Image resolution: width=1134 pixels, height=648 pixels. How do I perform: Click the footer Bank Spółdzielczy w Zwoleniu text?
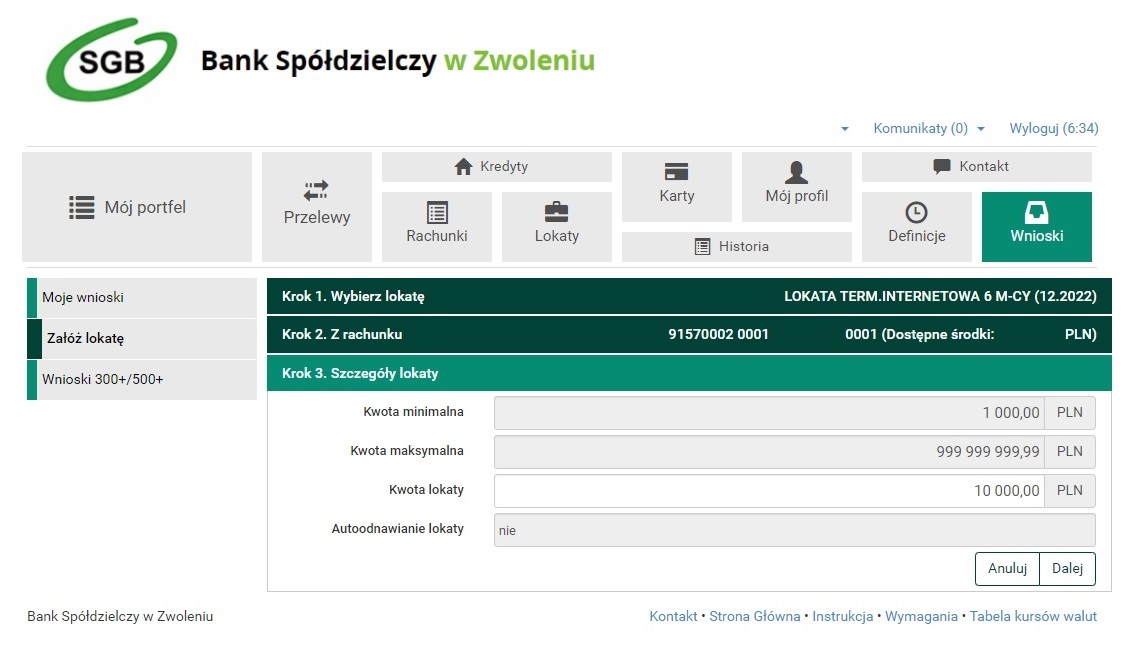click(120, 617)
